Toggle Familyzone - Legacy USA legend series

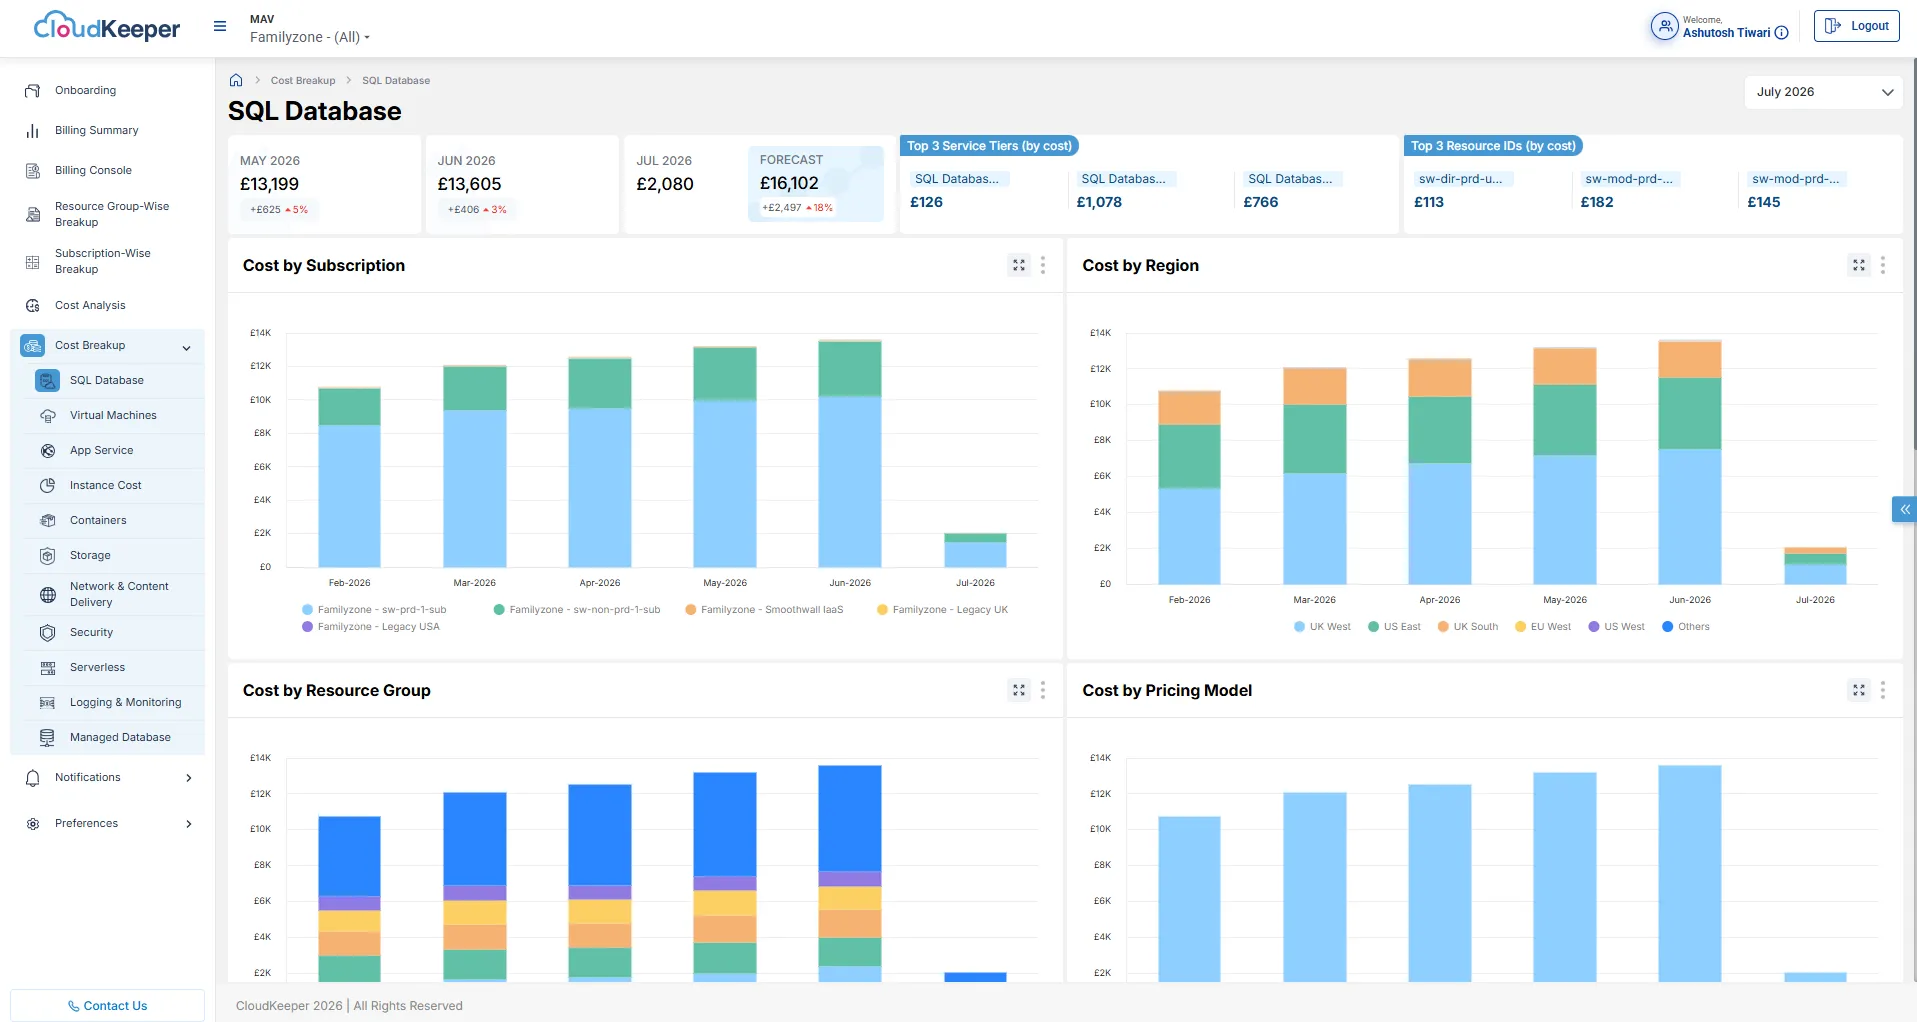371,627
